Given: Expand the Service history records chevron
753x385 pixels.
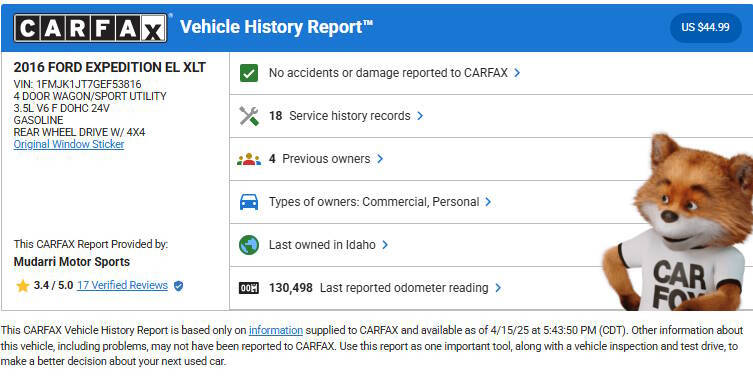Looking at the screenshot, I should click(420, 116).
